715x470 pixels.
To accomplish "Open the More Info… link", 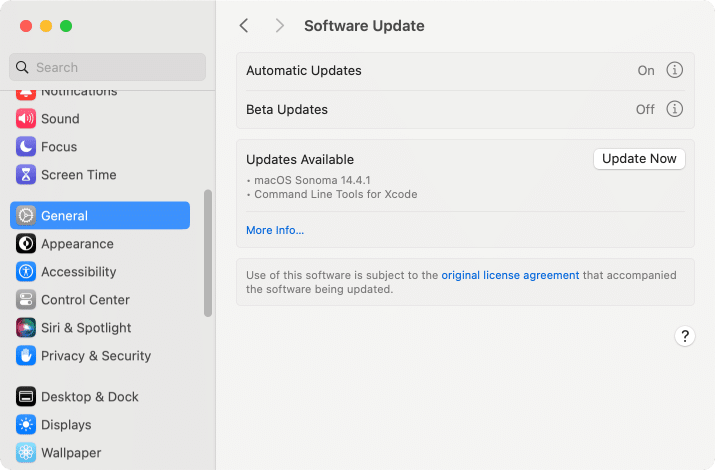I will tap(275, 230).
